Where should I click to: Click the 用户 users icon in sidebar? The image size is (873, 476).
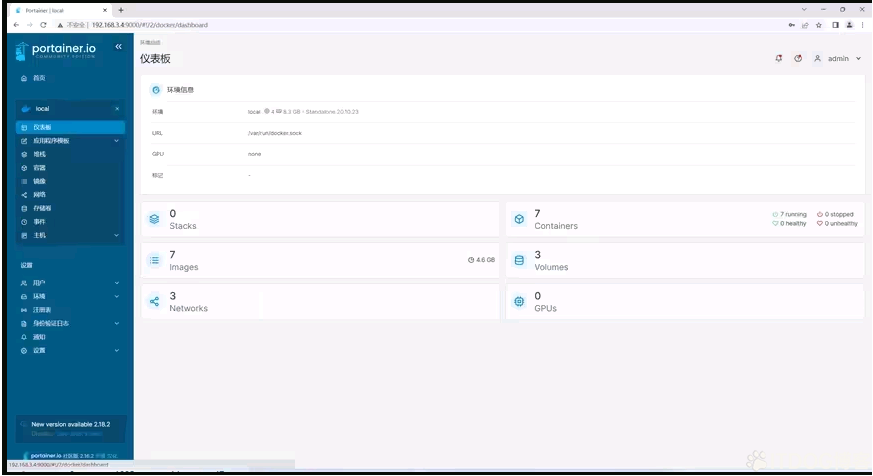pyautogui.click(x=24, y=283)
